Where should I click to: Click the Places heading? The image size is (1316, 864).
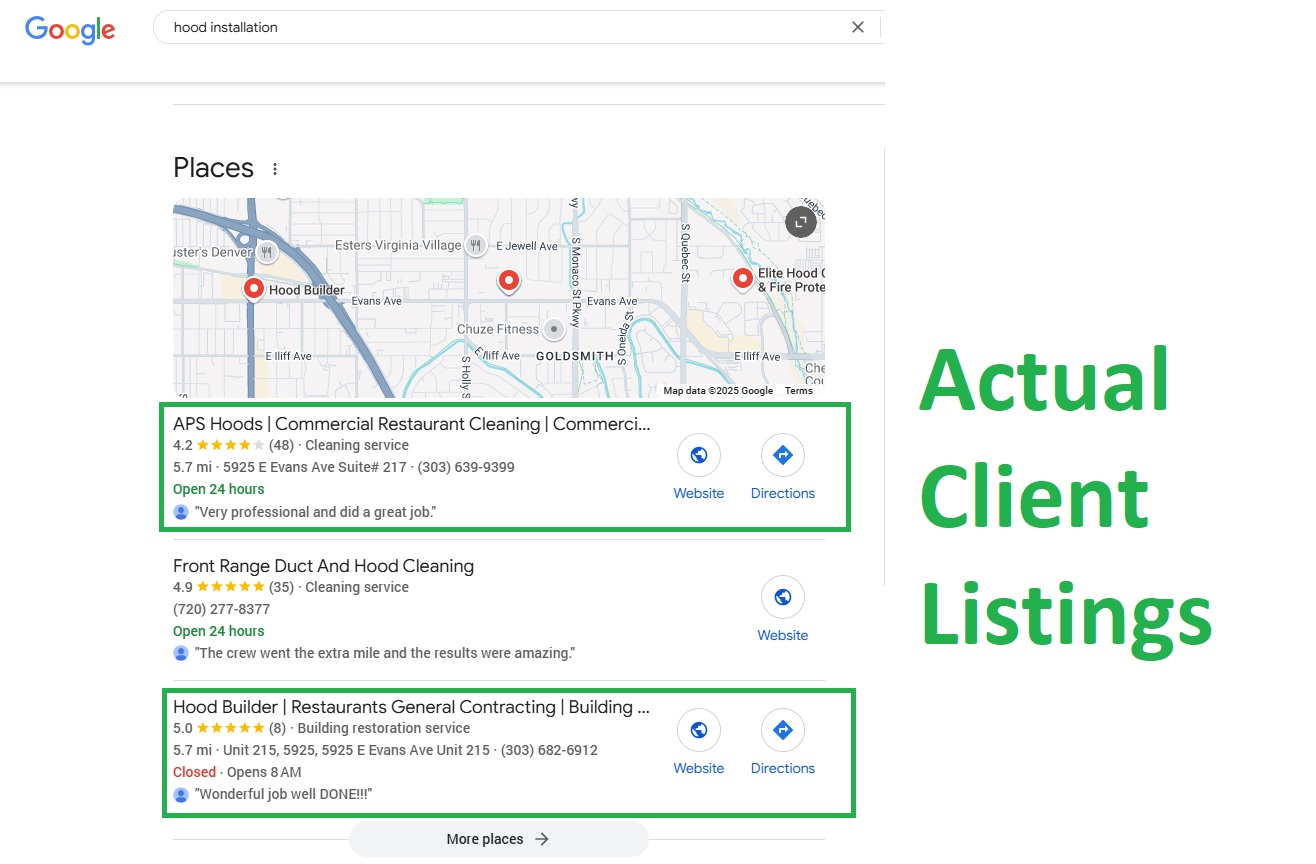[x=214, y=168]
